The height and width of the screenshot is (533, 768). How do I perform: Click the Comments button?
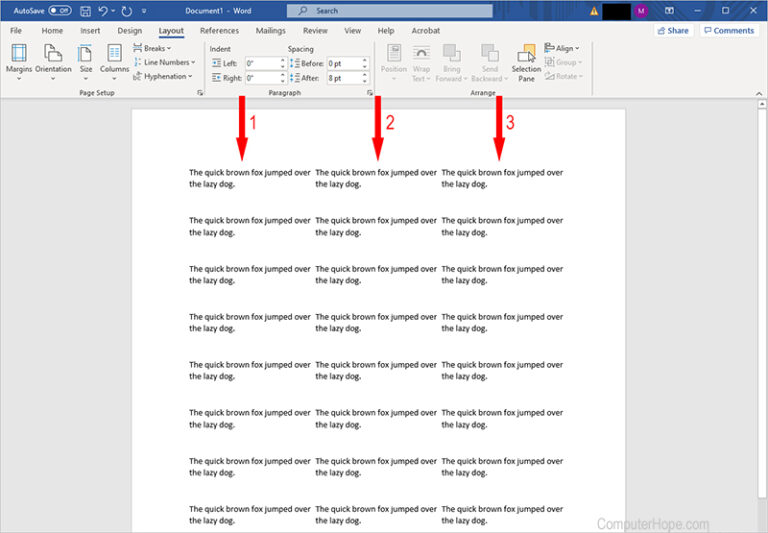(728, 31)
